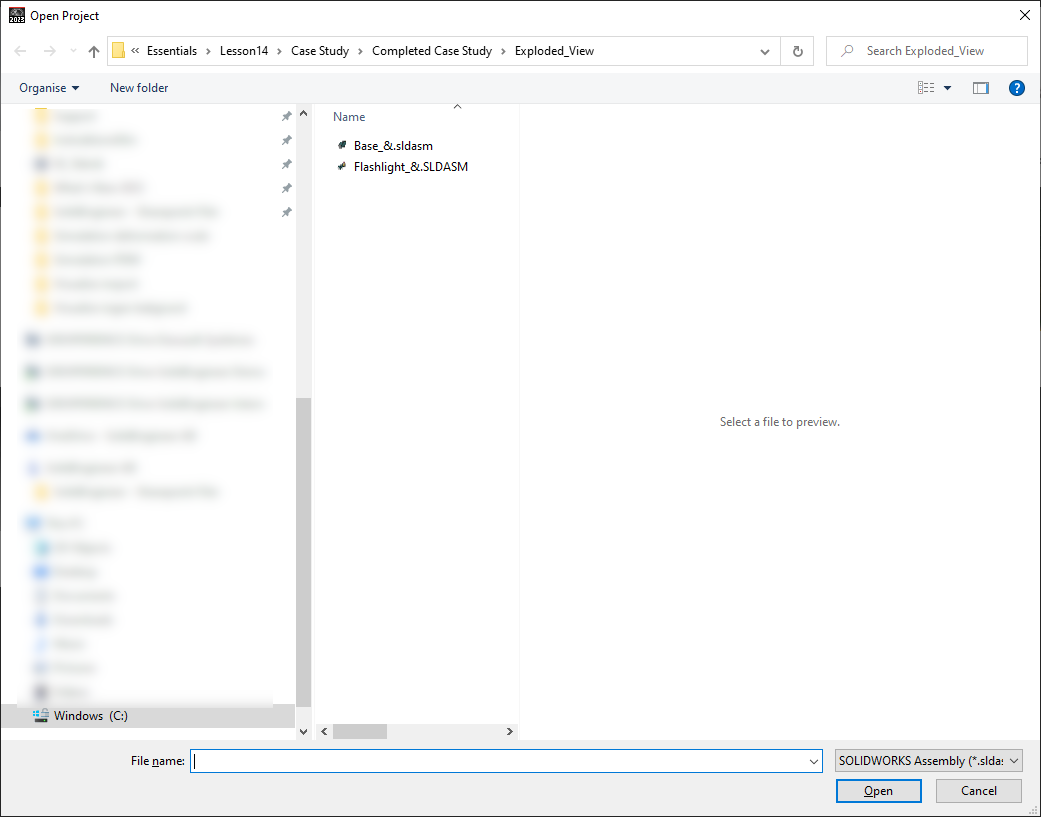Screen dimensions: 1041x817
Task: Expand the address bar history dropdown
Action: click(765, 51)
